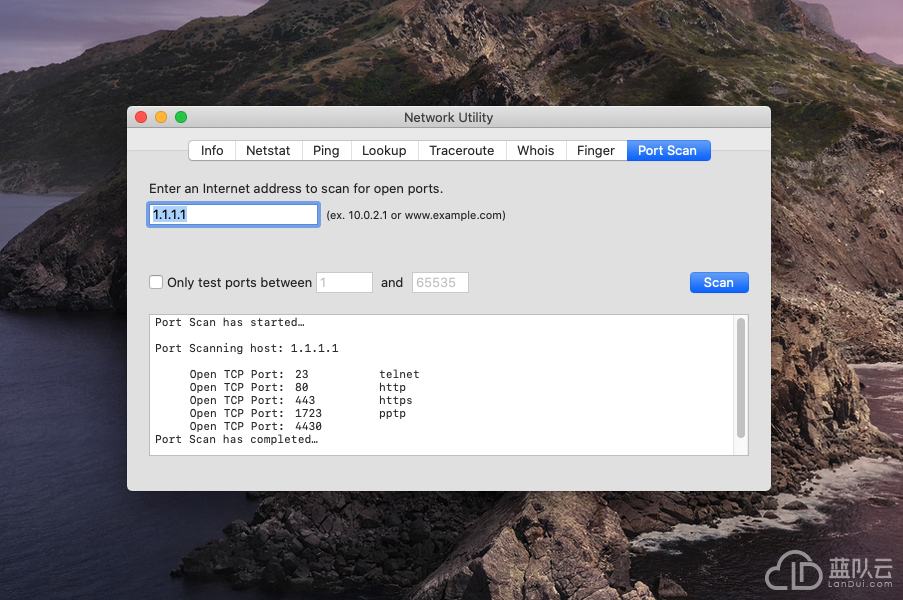Click the results pane scrollbar

(741, 377)
